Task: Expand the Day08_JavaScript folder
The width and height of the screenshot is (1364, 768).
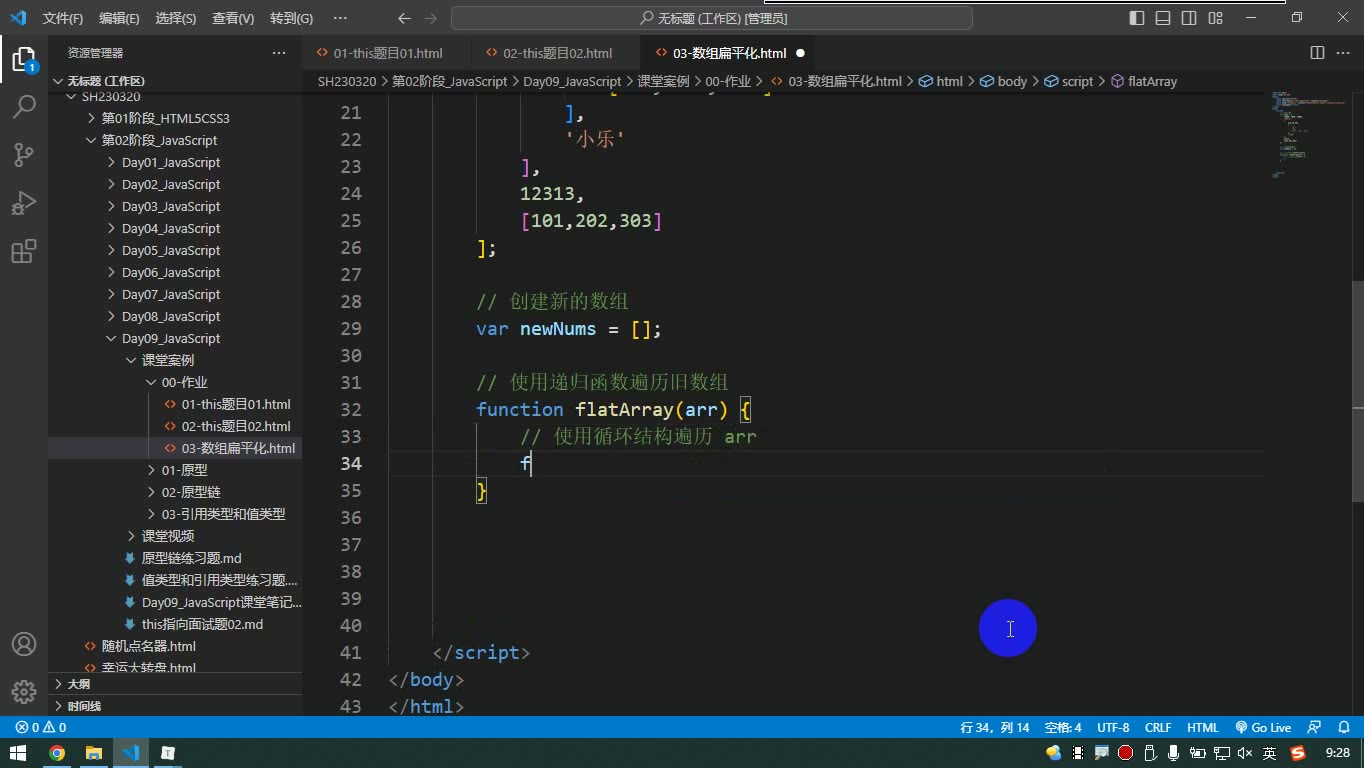Action: [x=170, y=316]
